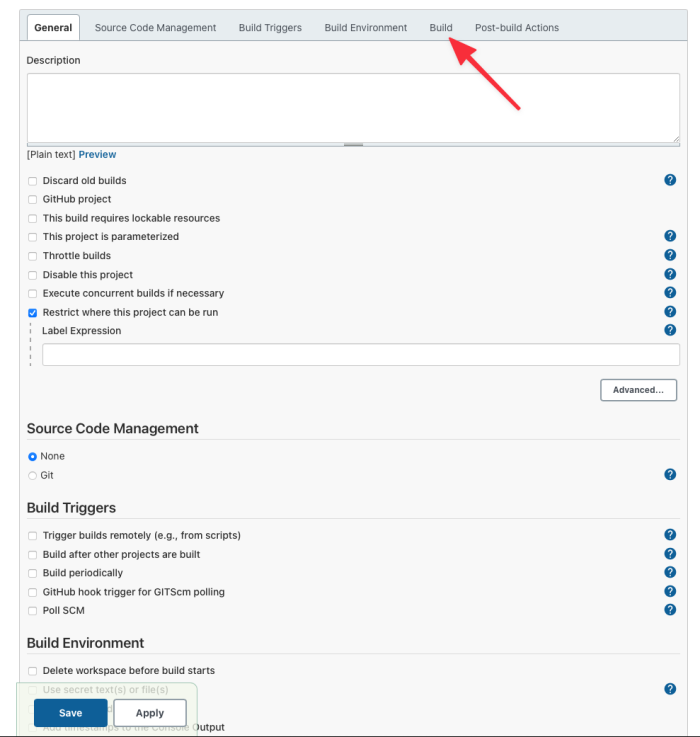Select the None source control option
Image resolution: width=700 pixels, height=737 pixels.
coord(32,456)
